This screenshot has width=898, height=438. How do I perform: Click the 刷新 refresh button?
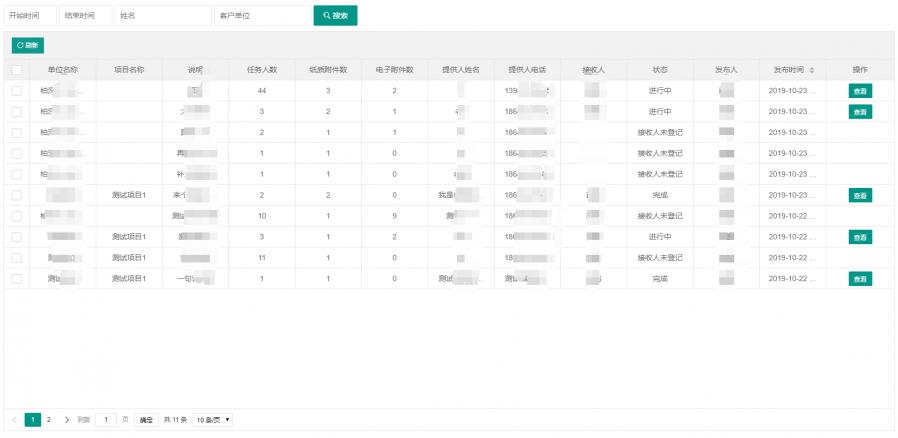click(28, 45)
